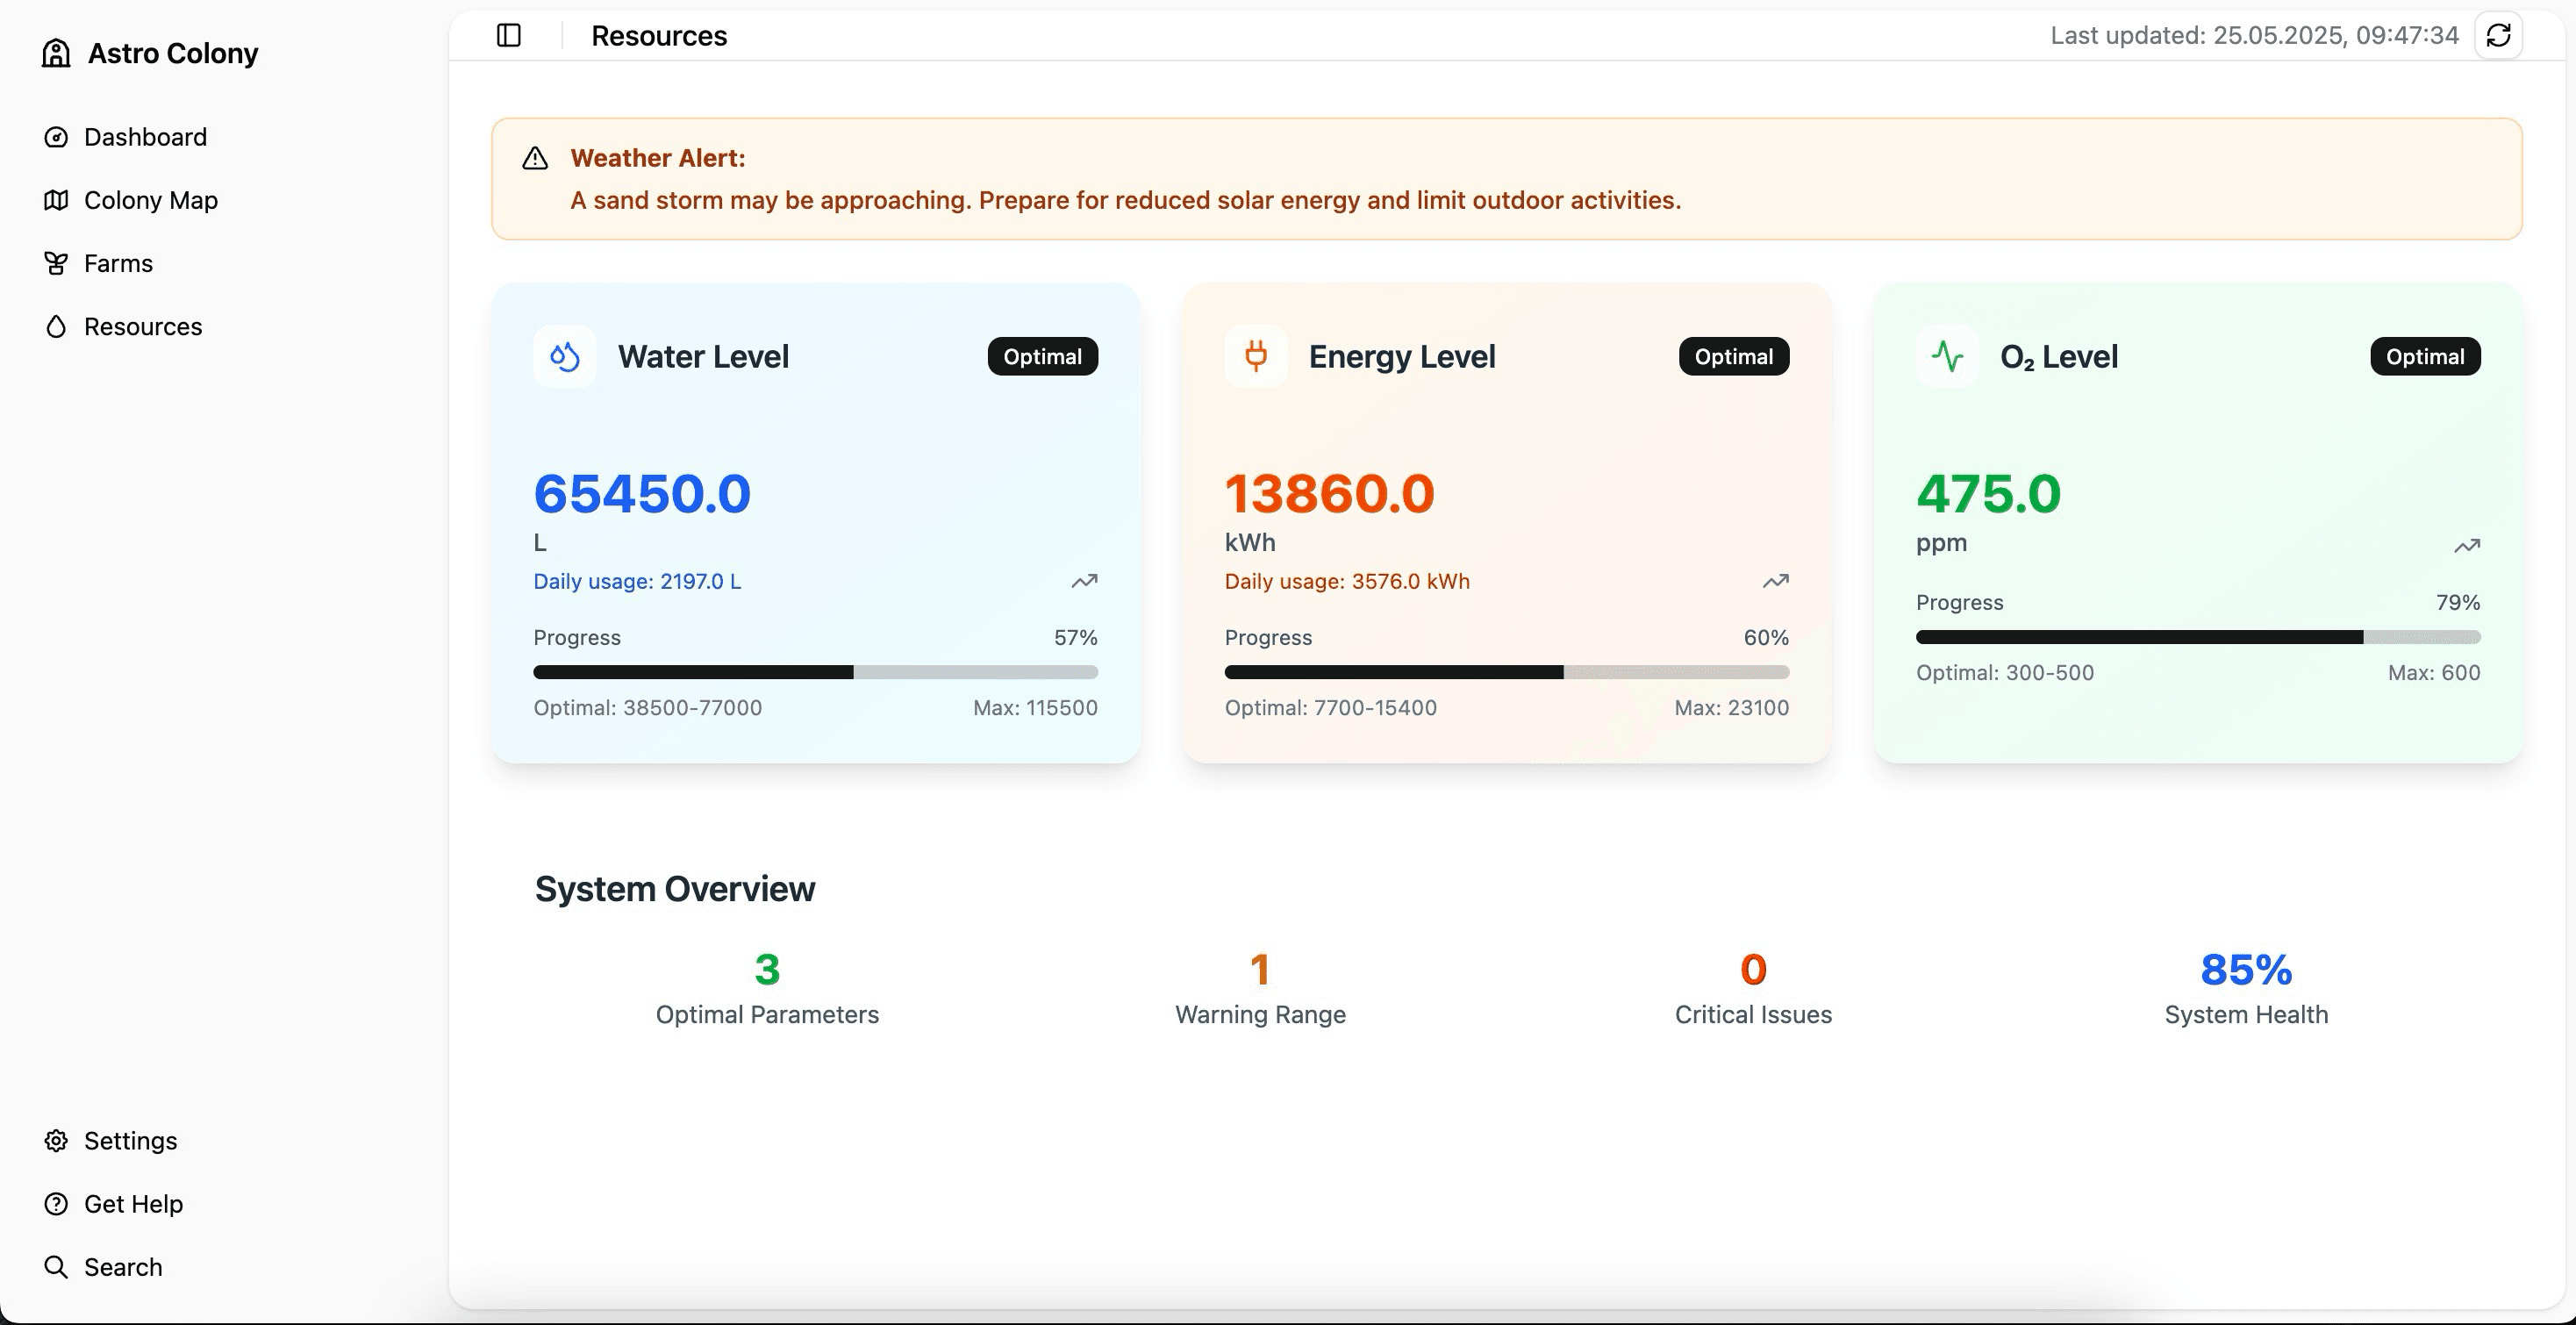Toggle the Optimal badge on Water Level card
This screenshot has height=1325, width=2576.
click(1042, 356)
